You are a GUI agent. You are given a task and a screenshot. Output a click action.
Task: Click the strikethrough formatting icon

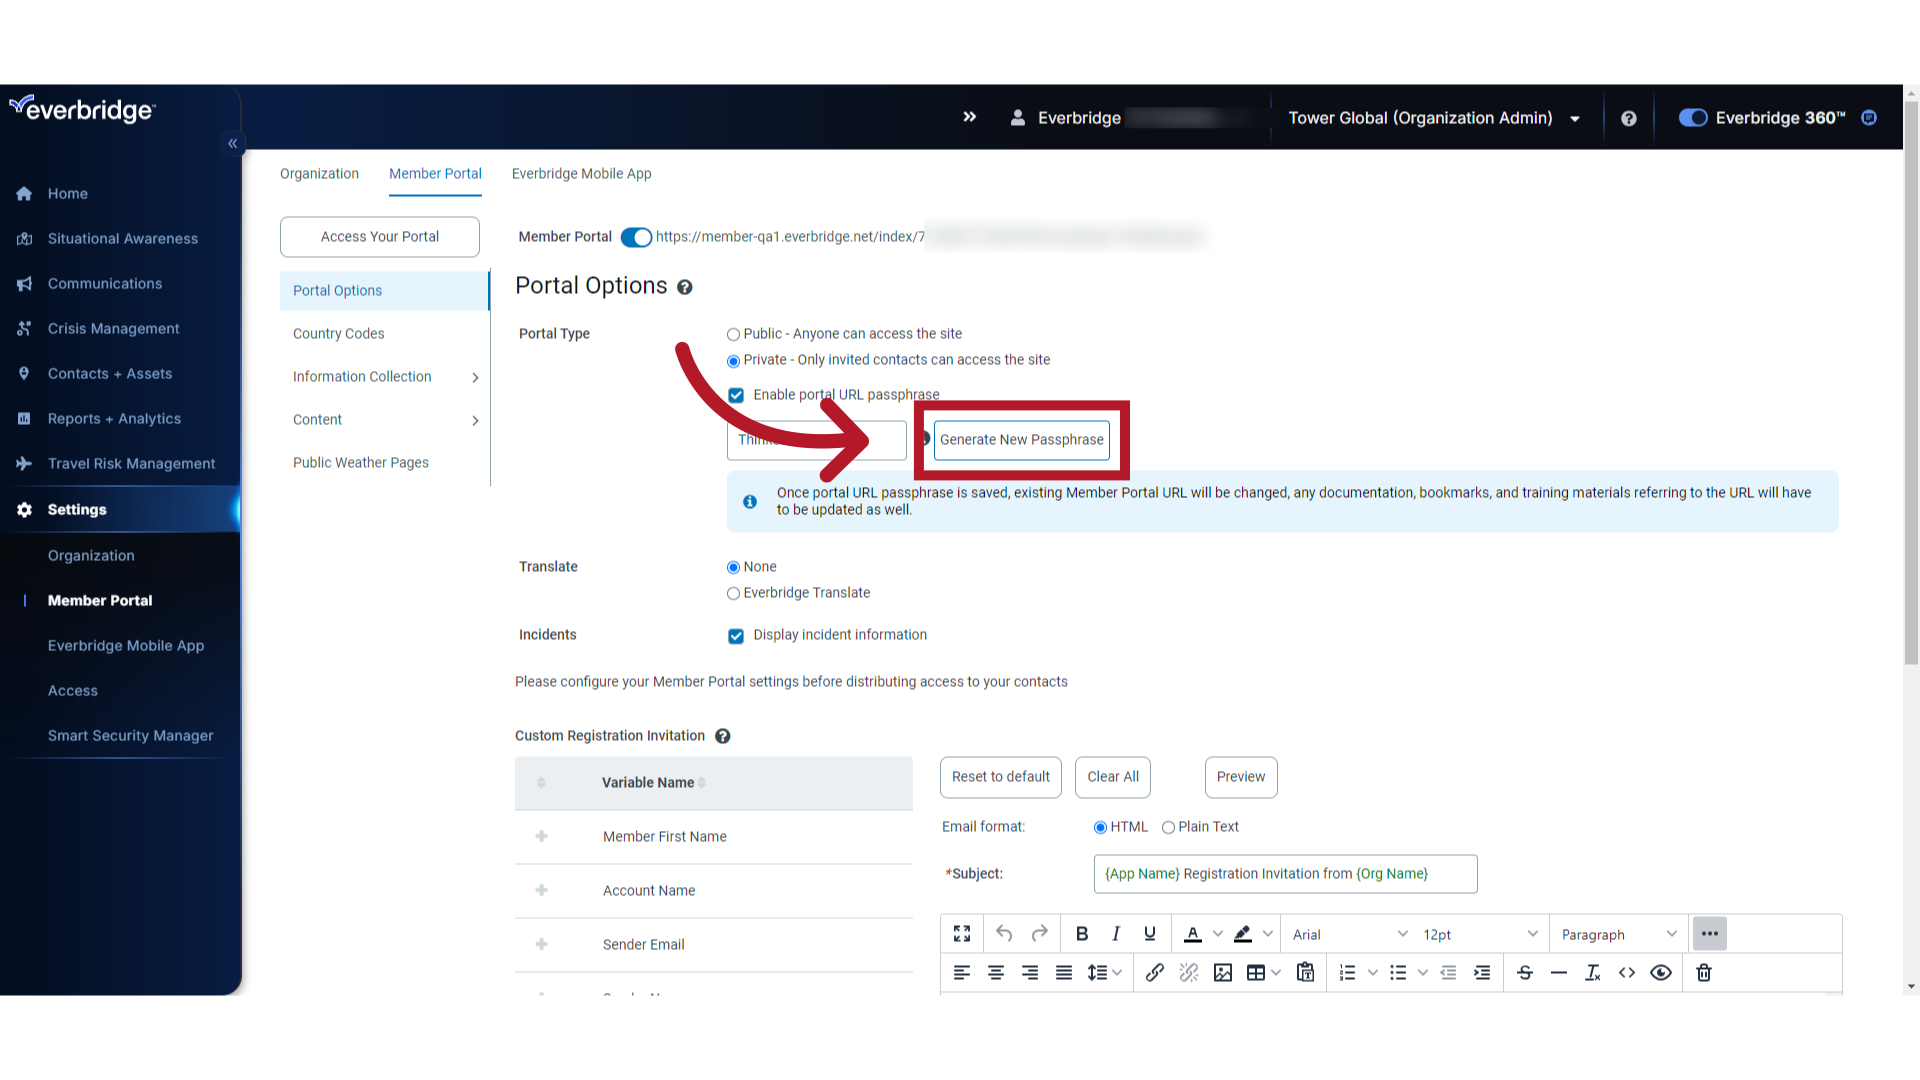[1524, 973]
